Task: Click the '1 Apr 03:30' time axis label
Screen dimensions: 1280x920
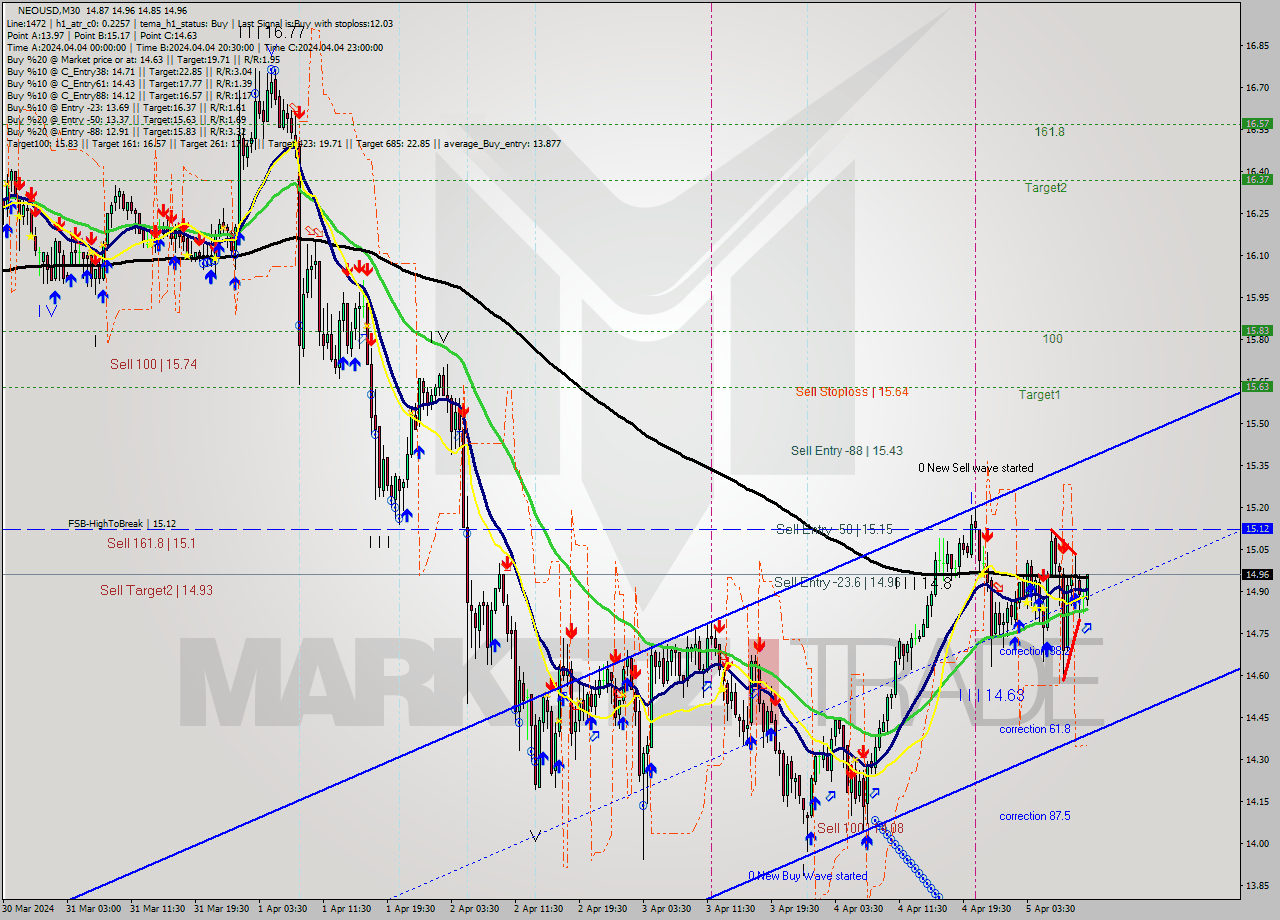Action: (284, 909)
